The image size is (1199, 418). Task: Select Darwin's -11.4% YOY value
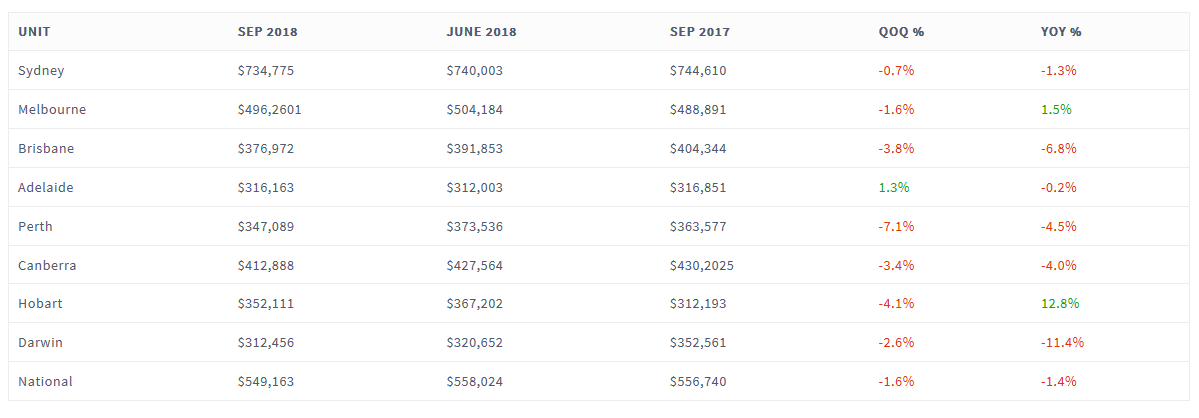1062,343
